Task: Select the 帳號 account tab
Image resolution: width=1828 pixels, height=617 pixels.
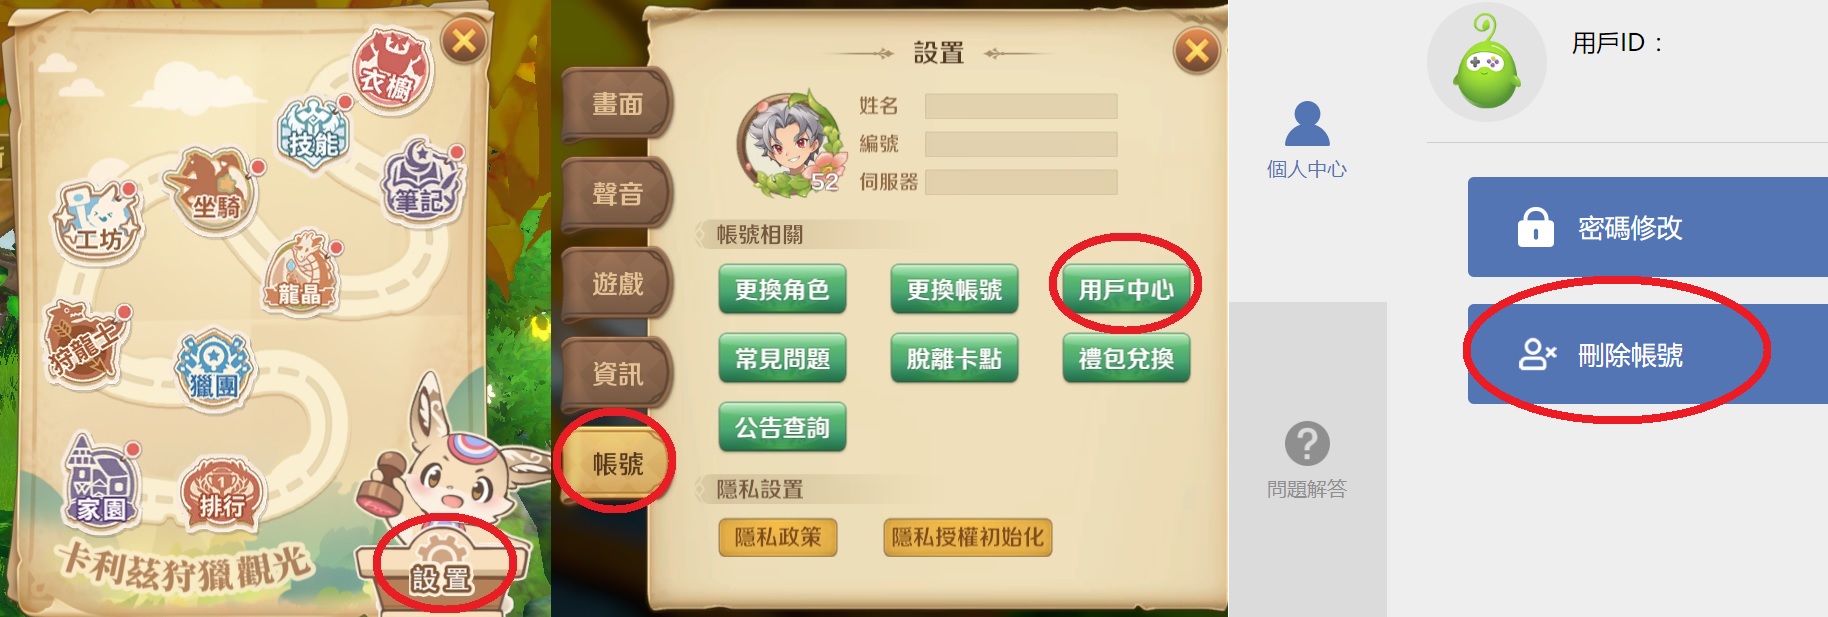Action: [x=617, y=464]
